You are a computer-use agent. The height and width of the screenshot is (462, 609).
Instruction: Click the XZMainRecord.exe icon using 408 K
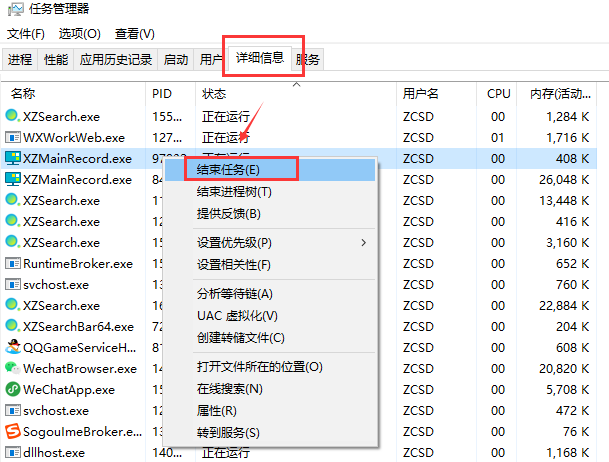coord(12,158)
